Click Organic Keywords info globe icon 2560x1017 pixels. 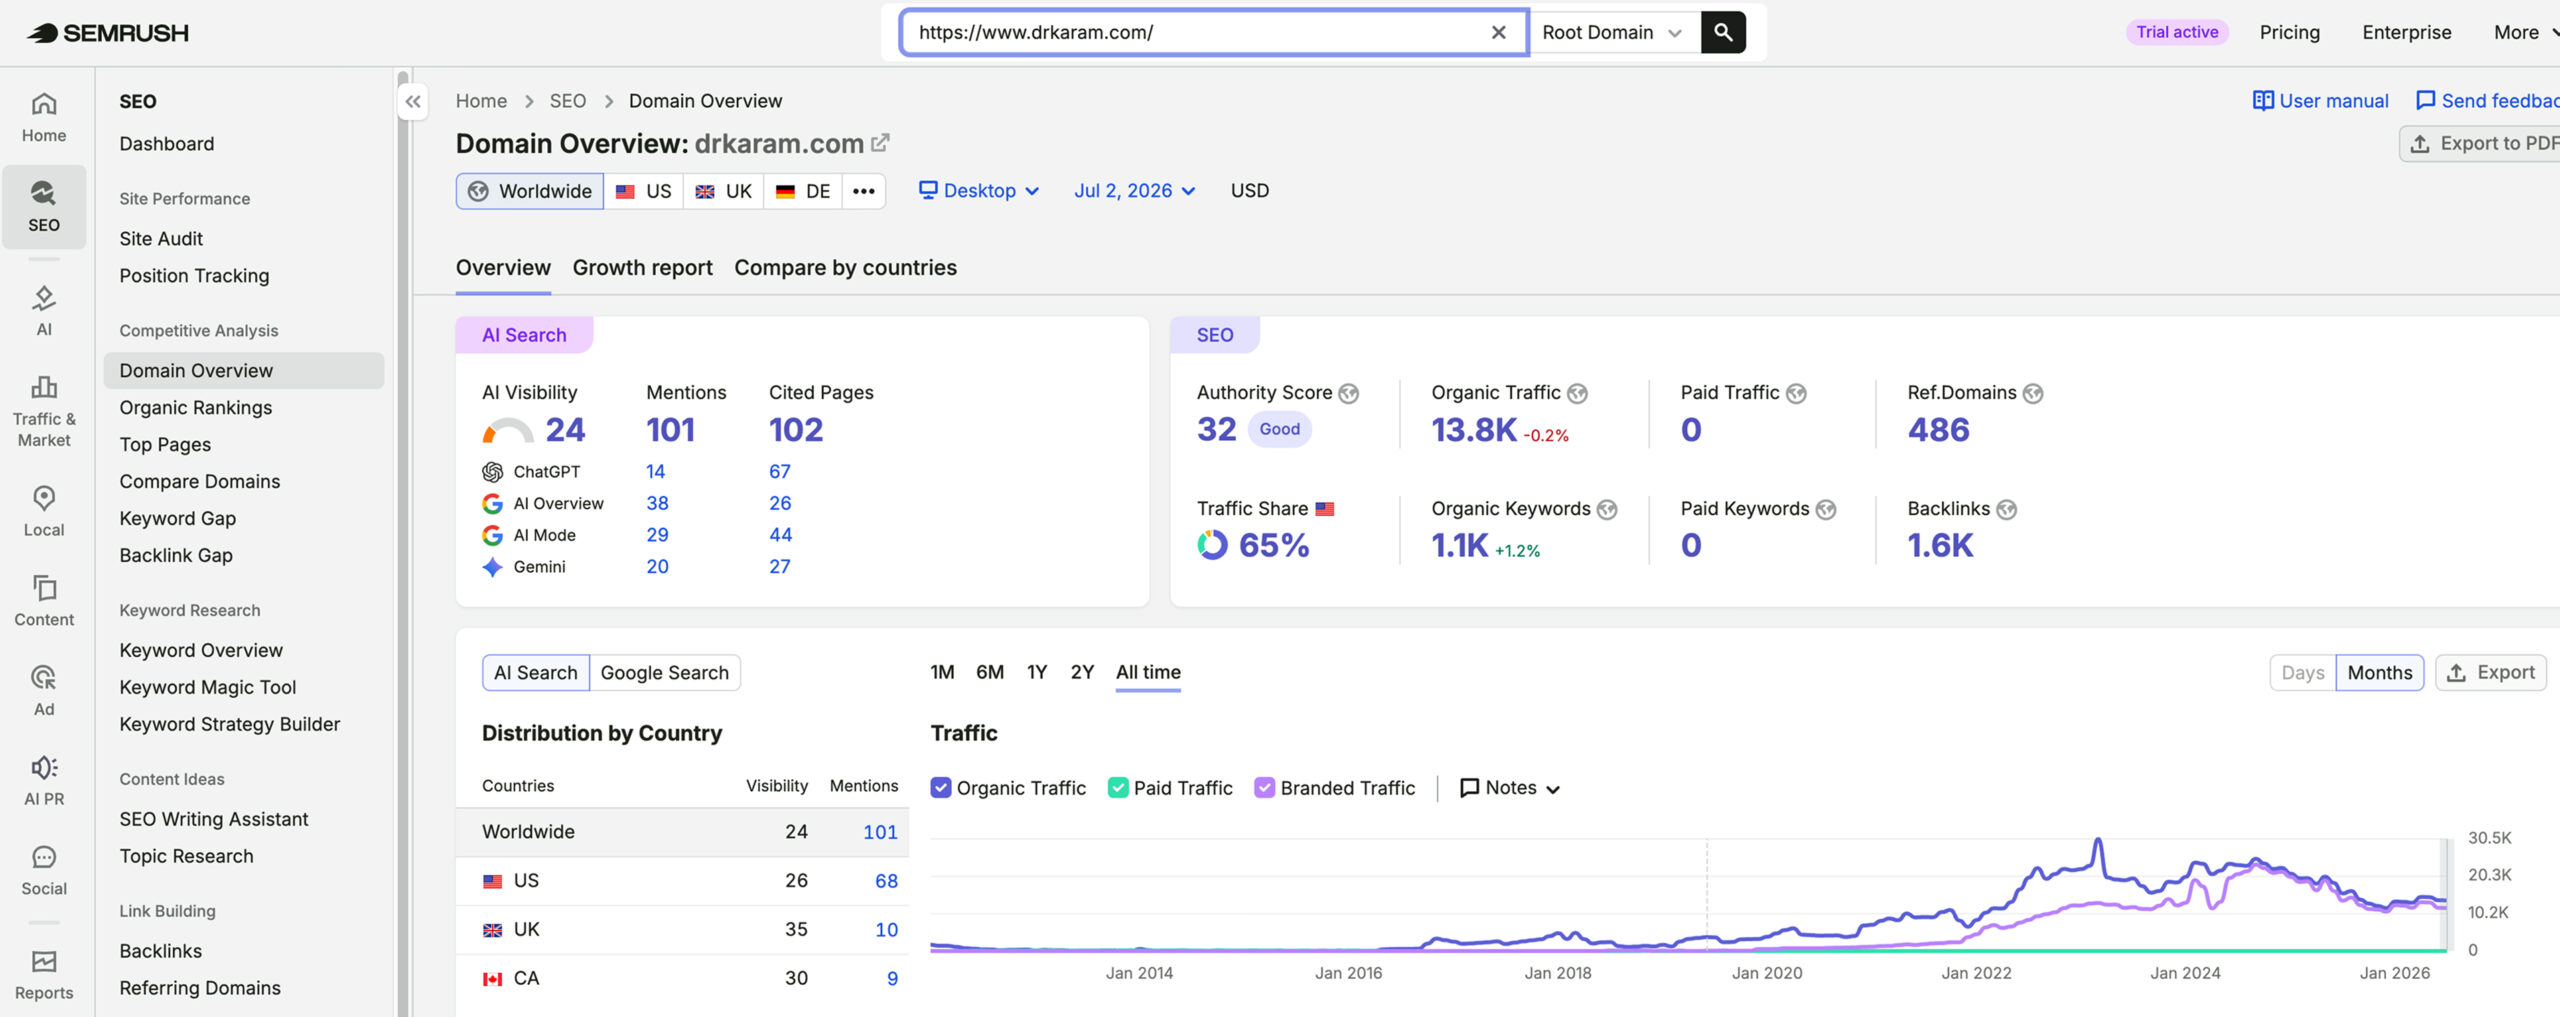[x=1607, y=509]
